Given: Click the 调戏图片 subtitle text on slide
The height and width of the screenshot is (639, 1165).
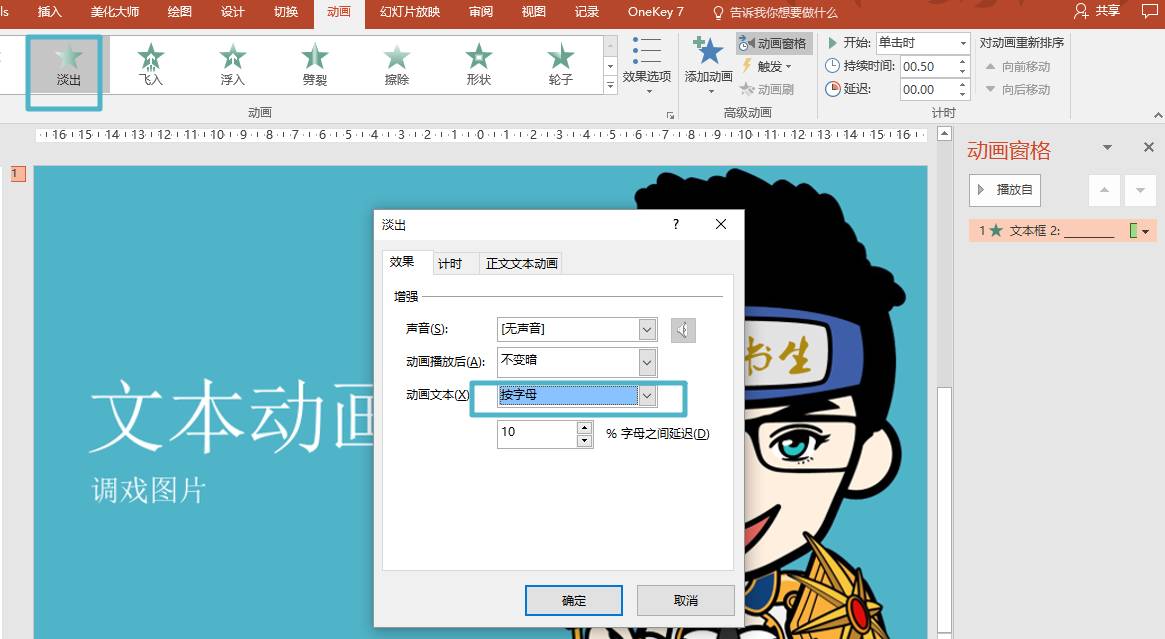Looking at the screenshot, I should 149,491.
